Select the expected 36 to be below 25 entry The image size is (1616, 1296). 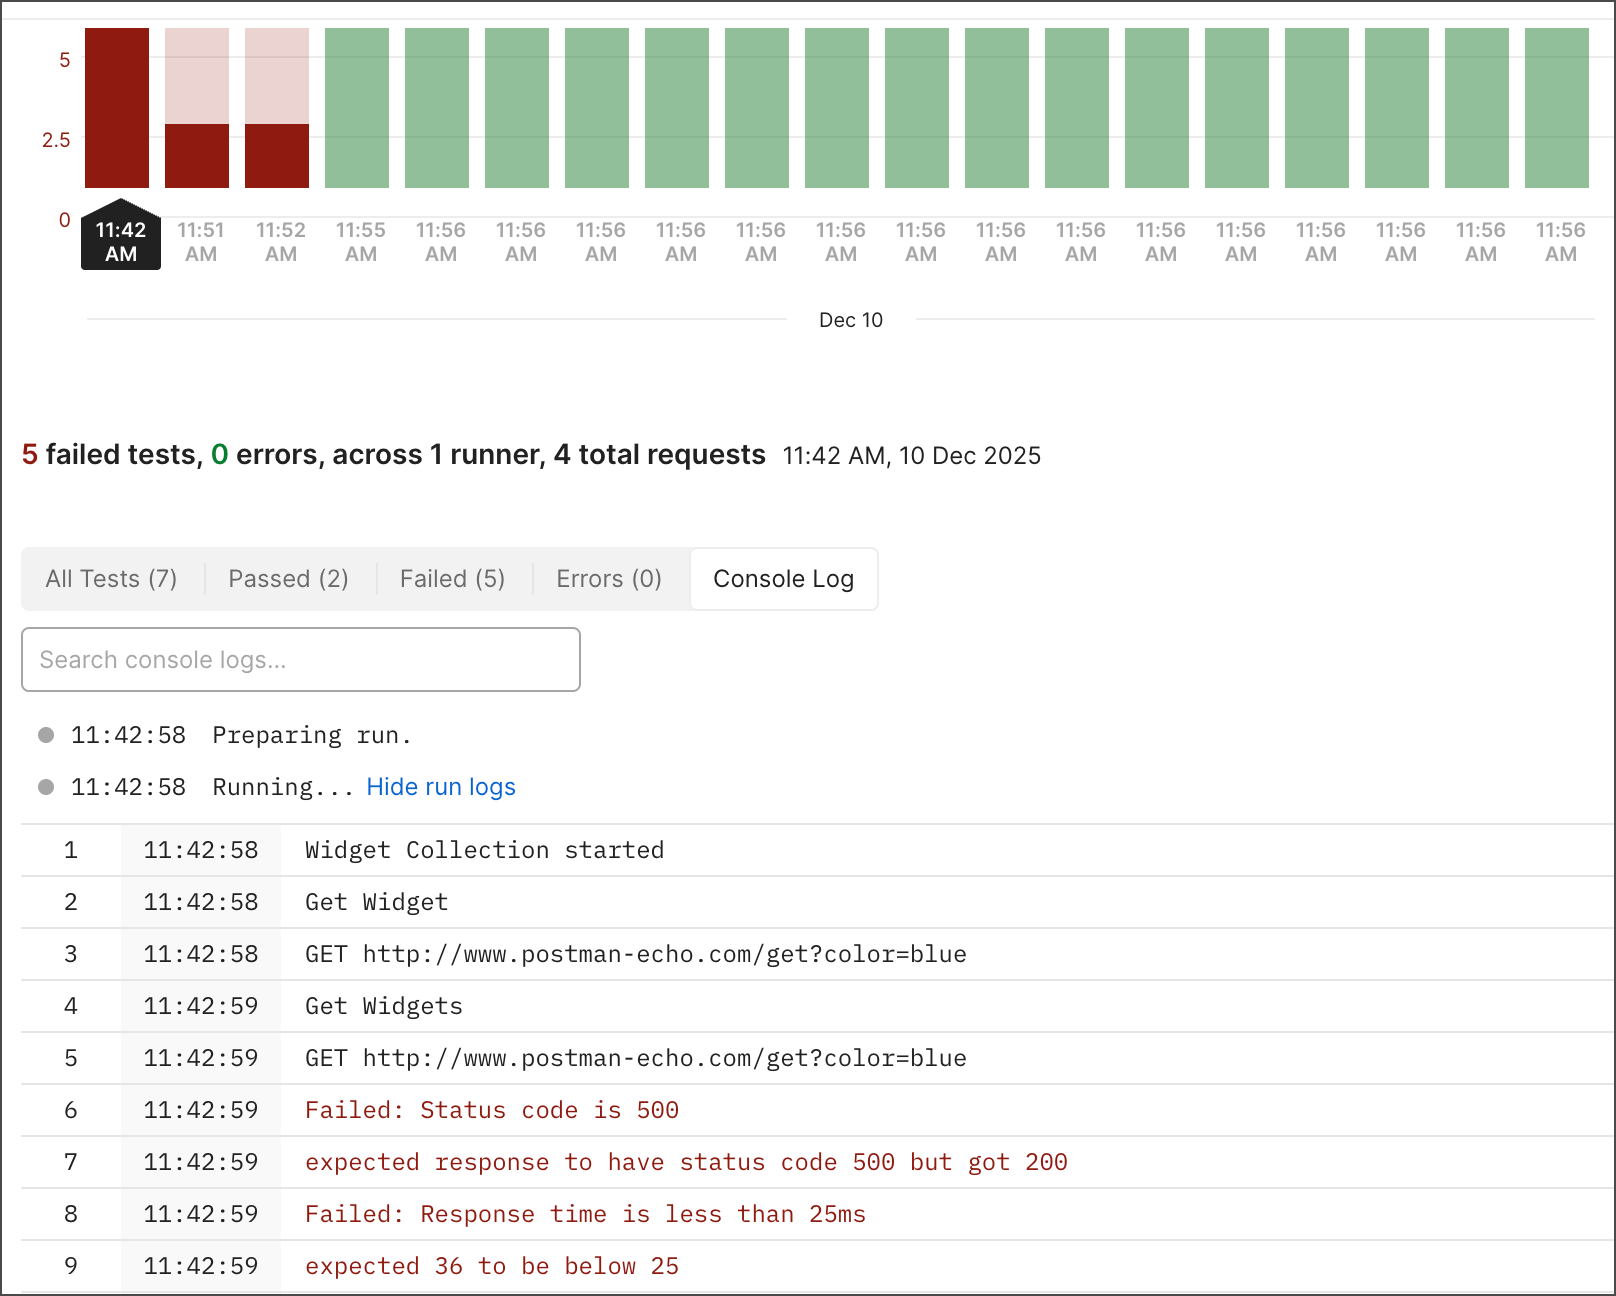pyautogui.click(x=491, y=1266)
